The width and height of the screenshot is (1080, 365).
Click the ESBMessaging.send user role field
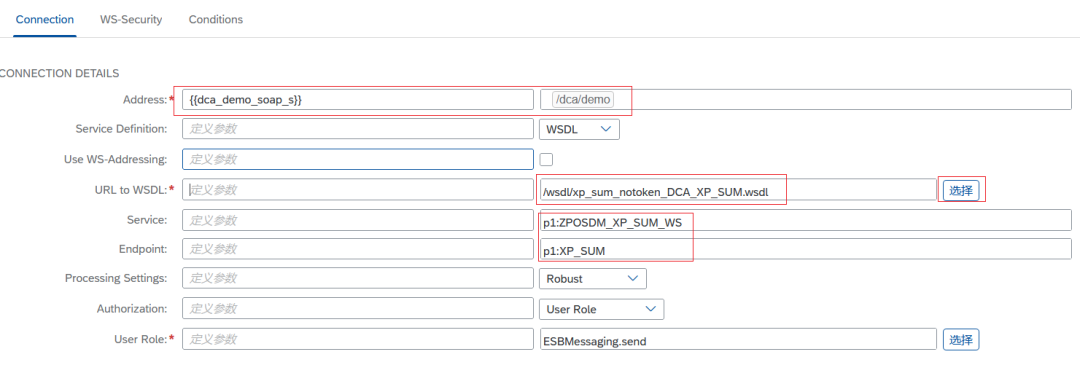[738, 340]
